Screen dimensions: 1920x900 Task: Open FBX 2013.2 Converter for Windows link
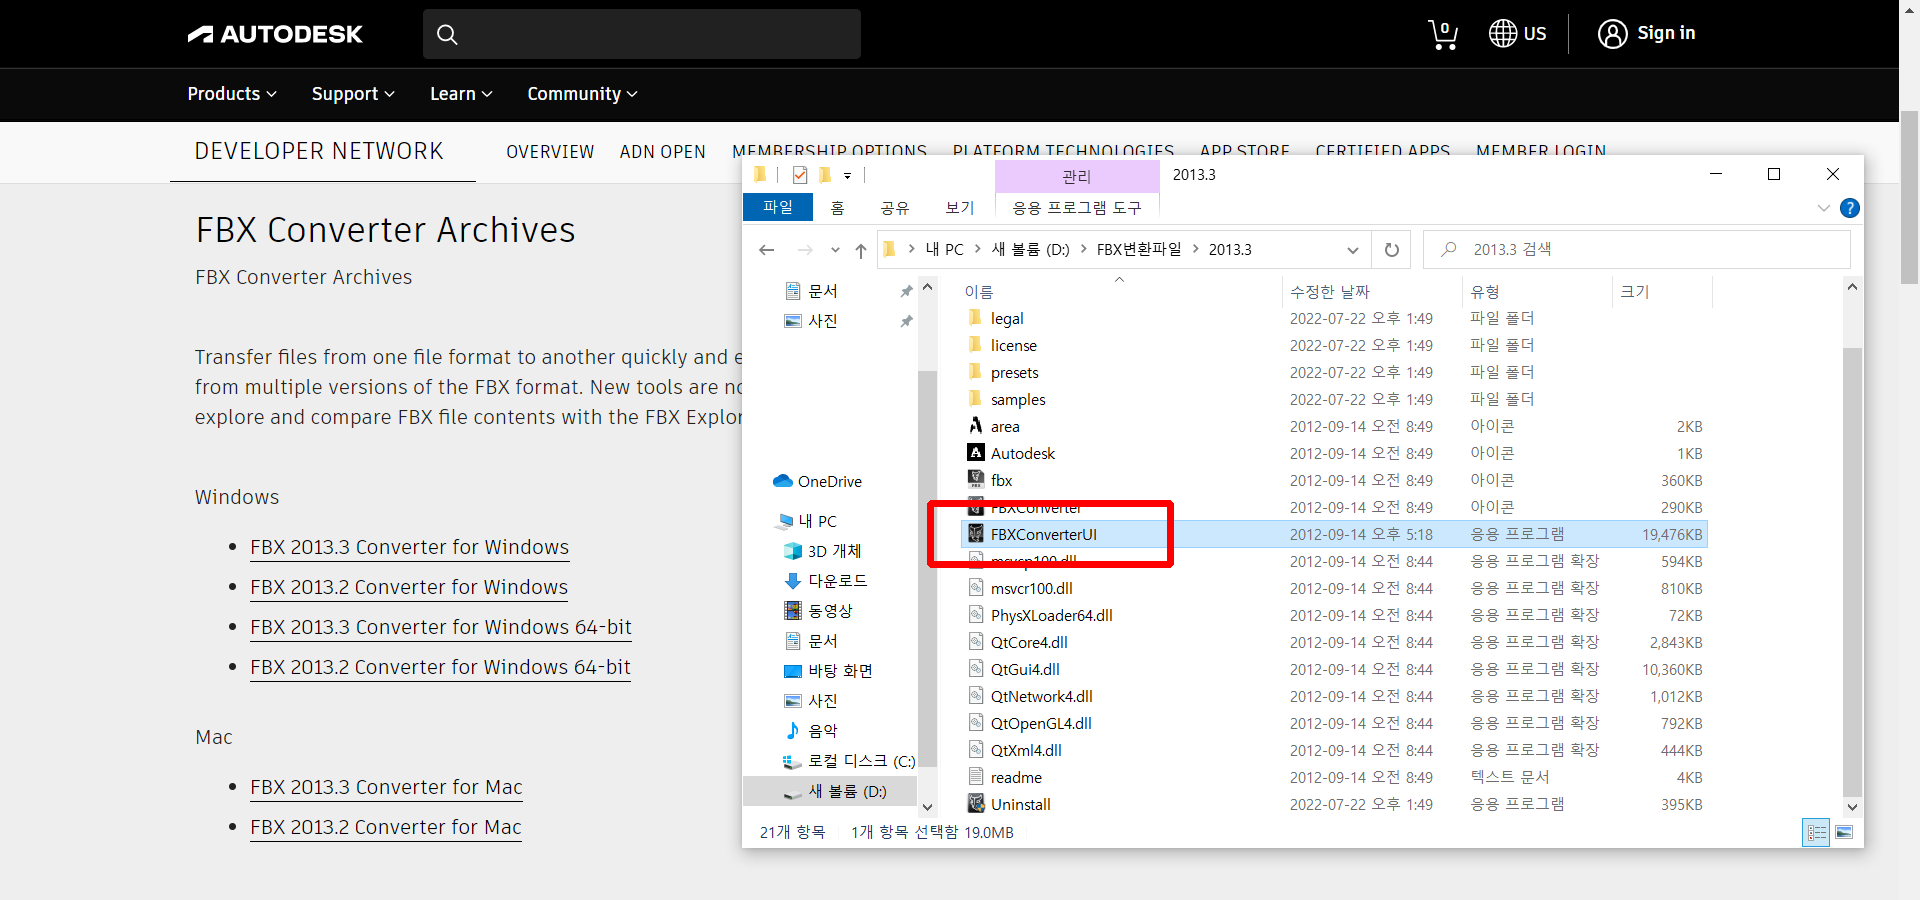(x=409, y=587)
